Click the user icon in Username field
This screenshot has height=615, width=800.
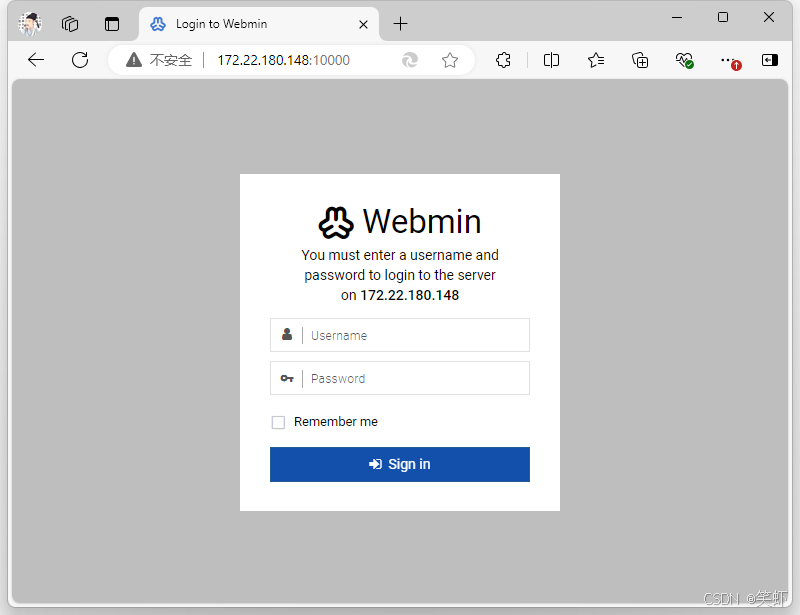pos(287,334)
